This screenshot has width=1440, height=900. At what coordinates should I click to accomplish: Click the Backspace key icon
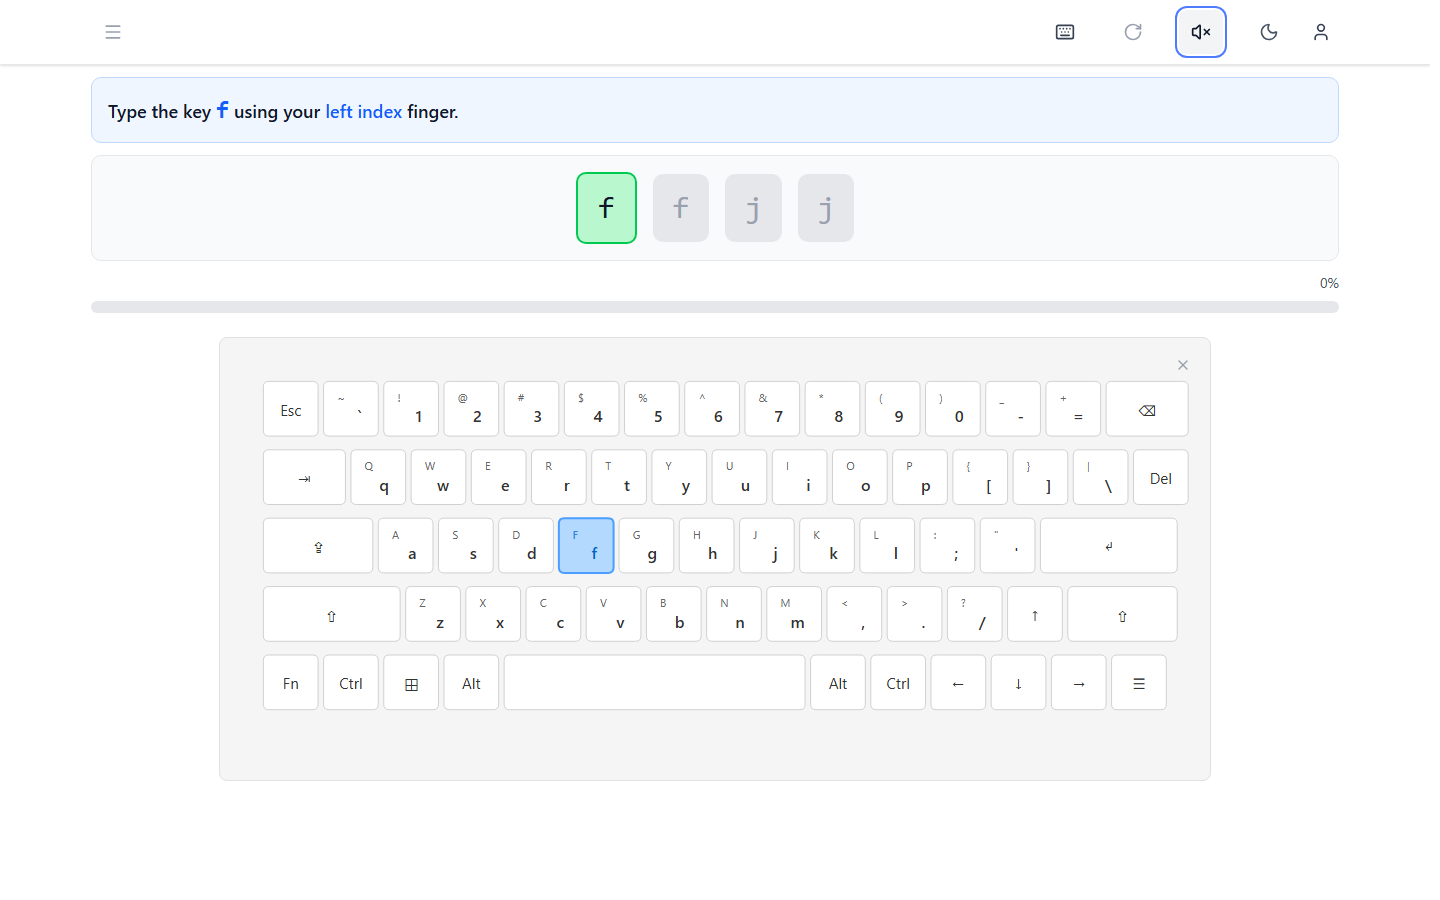[1147, 409]
